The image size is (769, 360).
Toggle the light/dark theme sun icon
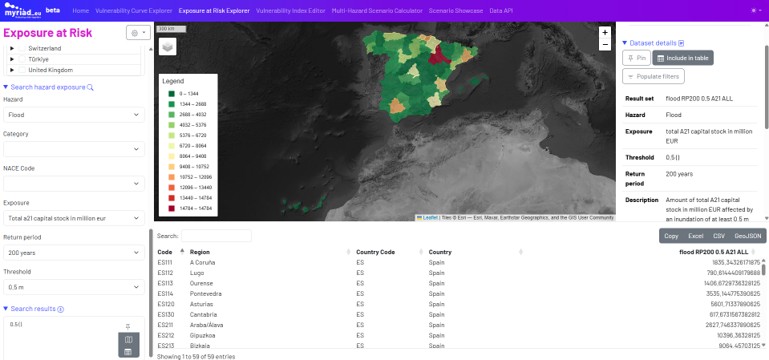click(753, 10)
